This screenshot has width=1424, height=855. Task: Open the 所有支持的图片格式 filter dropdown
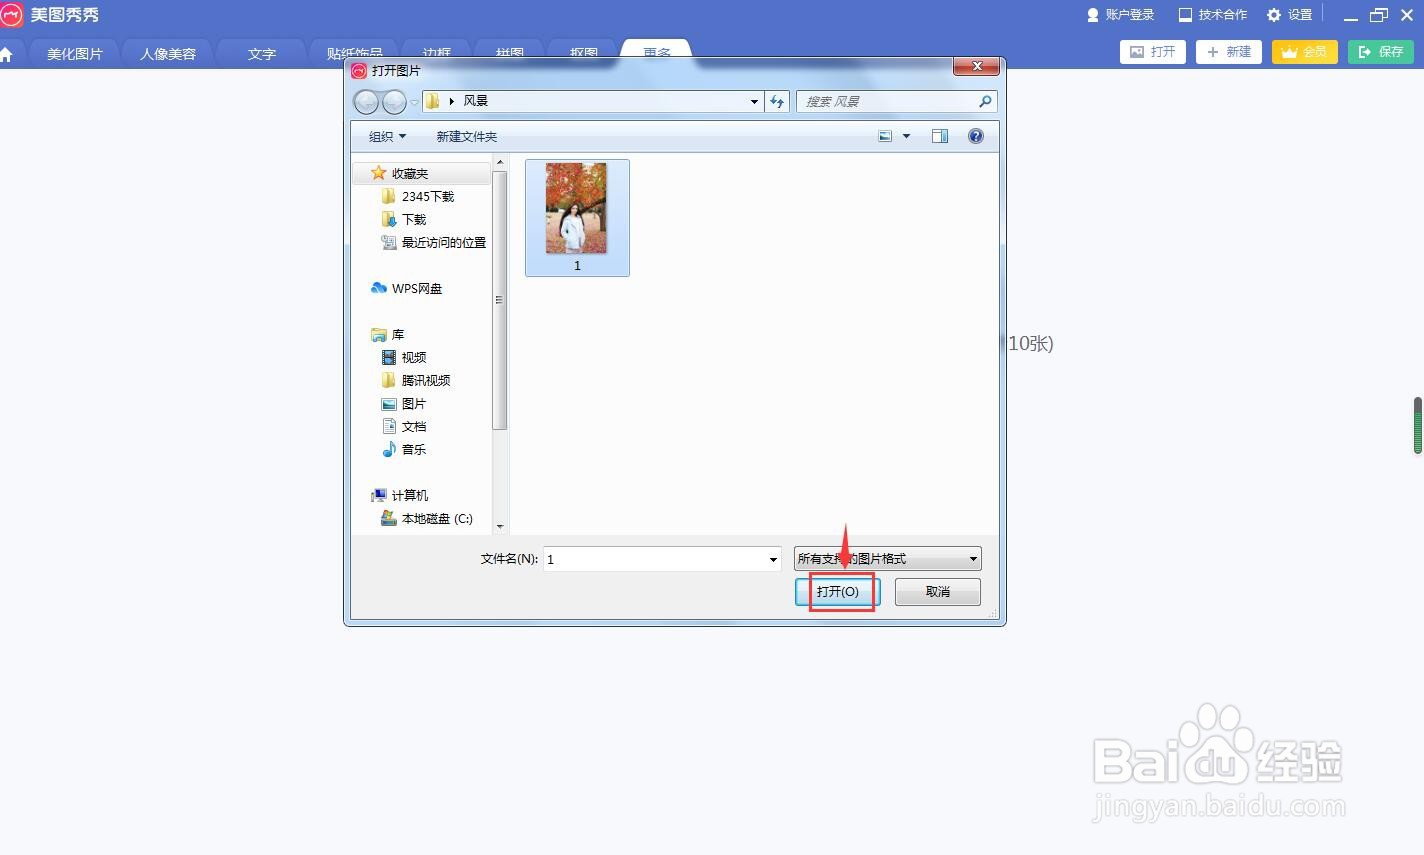[x=888, y=559]
